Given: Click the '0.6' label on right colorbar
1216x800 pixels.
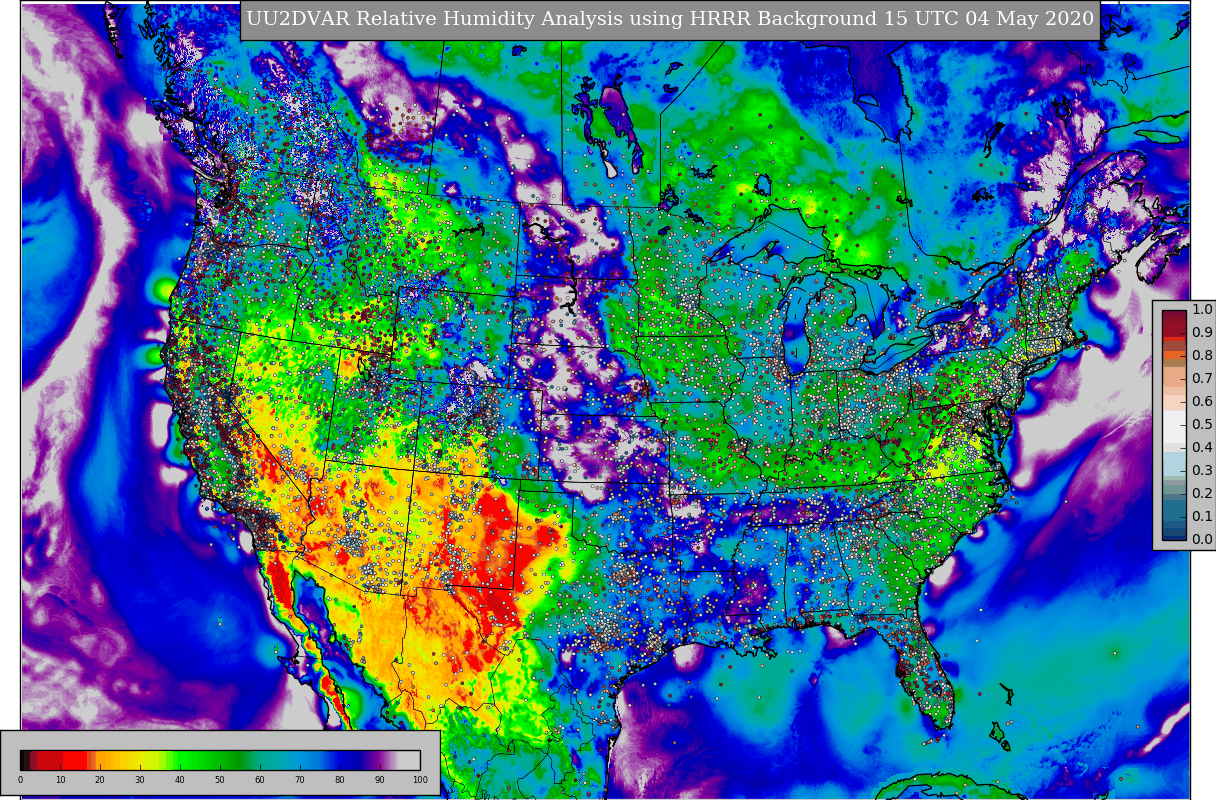Looking at the screenshot, I should point(1202,402).
